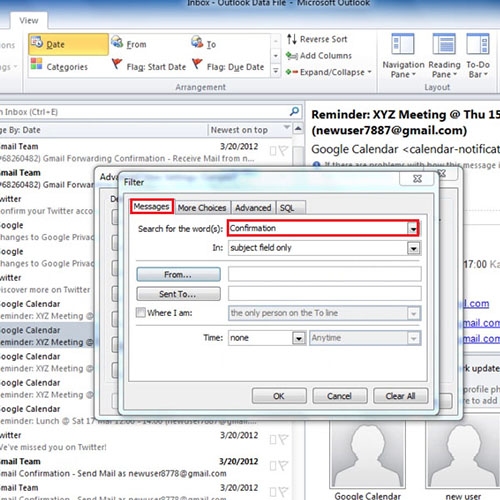The width and height of the screenshot is (500, 500).
Task: Click the From text input field
Action: (324, 274)
